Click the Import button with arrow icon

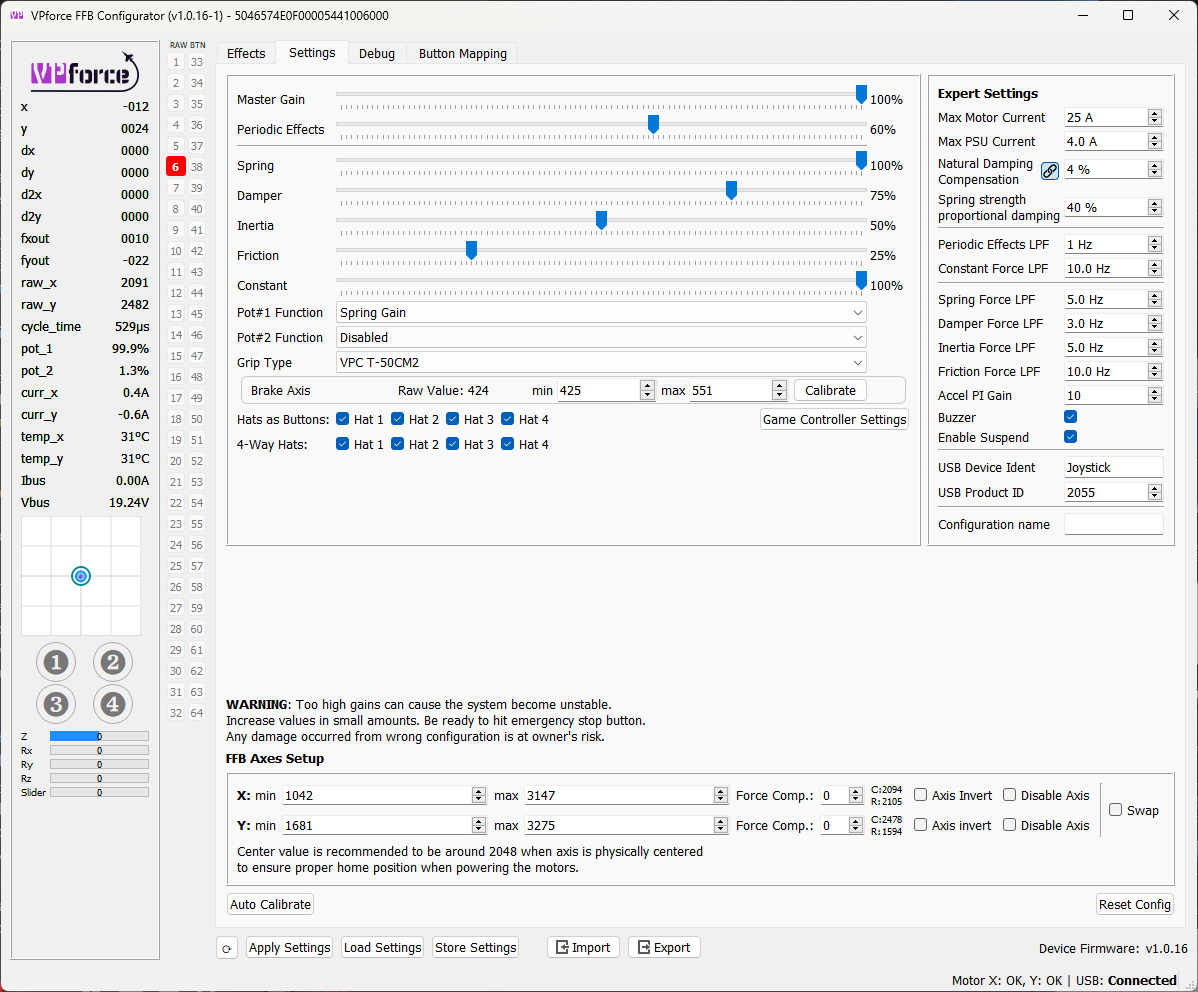click(x=583, y=947)
